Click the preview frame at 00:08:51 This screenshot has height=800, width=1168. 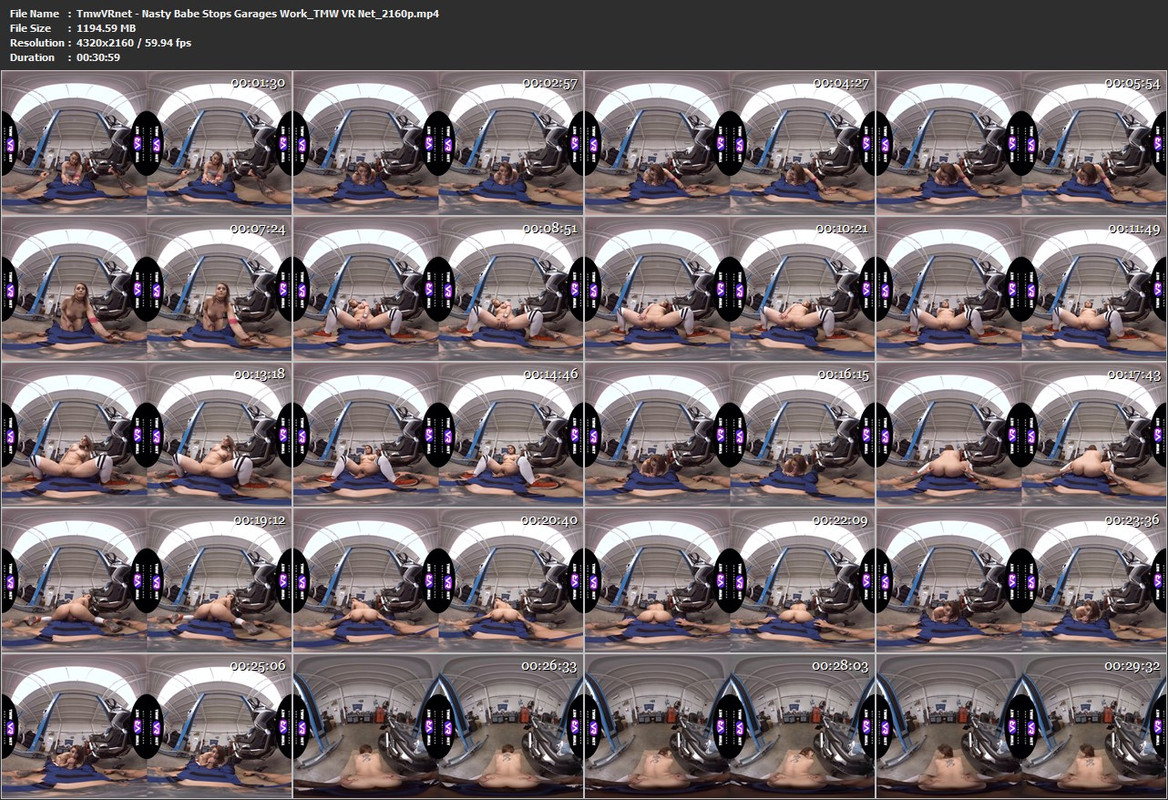(x=439, y=288)
